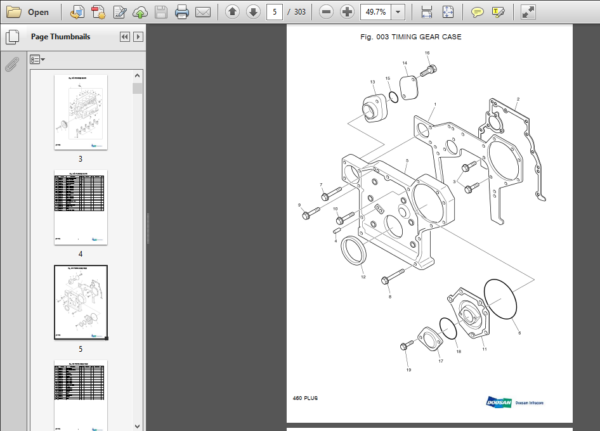Collapse the thumbnails panel double-arrow
The image size is (600, 431).
click(125, 37)
